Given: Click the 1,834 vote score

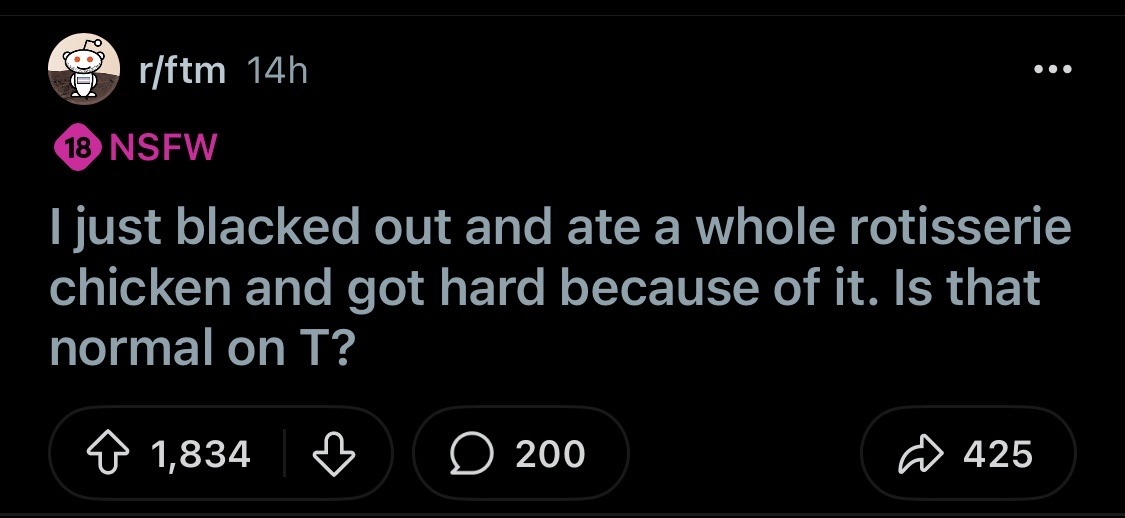Looking at the screenshot, I should (202, 454).
